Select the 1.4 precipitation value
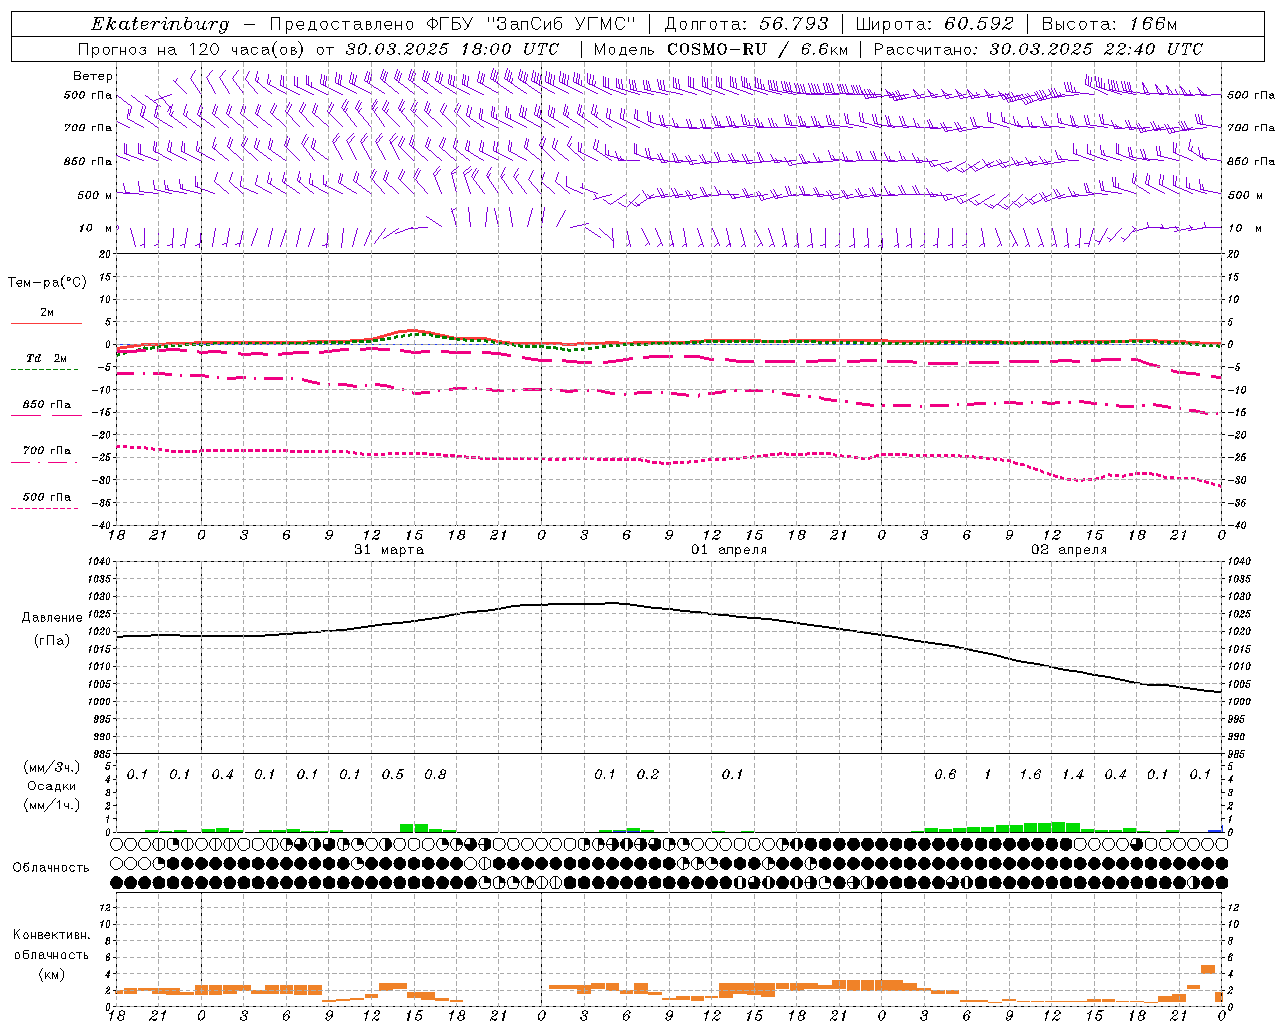 [x=1073, y=775]
